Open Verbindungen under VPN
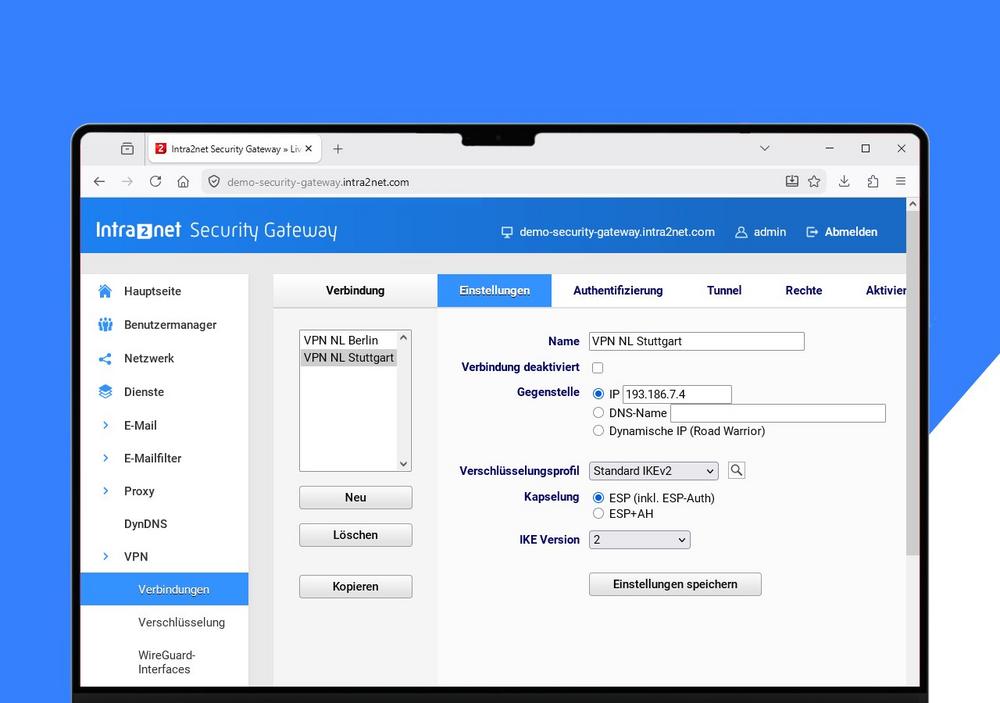This screenshot has height=703, width=1000. (164, 589)
